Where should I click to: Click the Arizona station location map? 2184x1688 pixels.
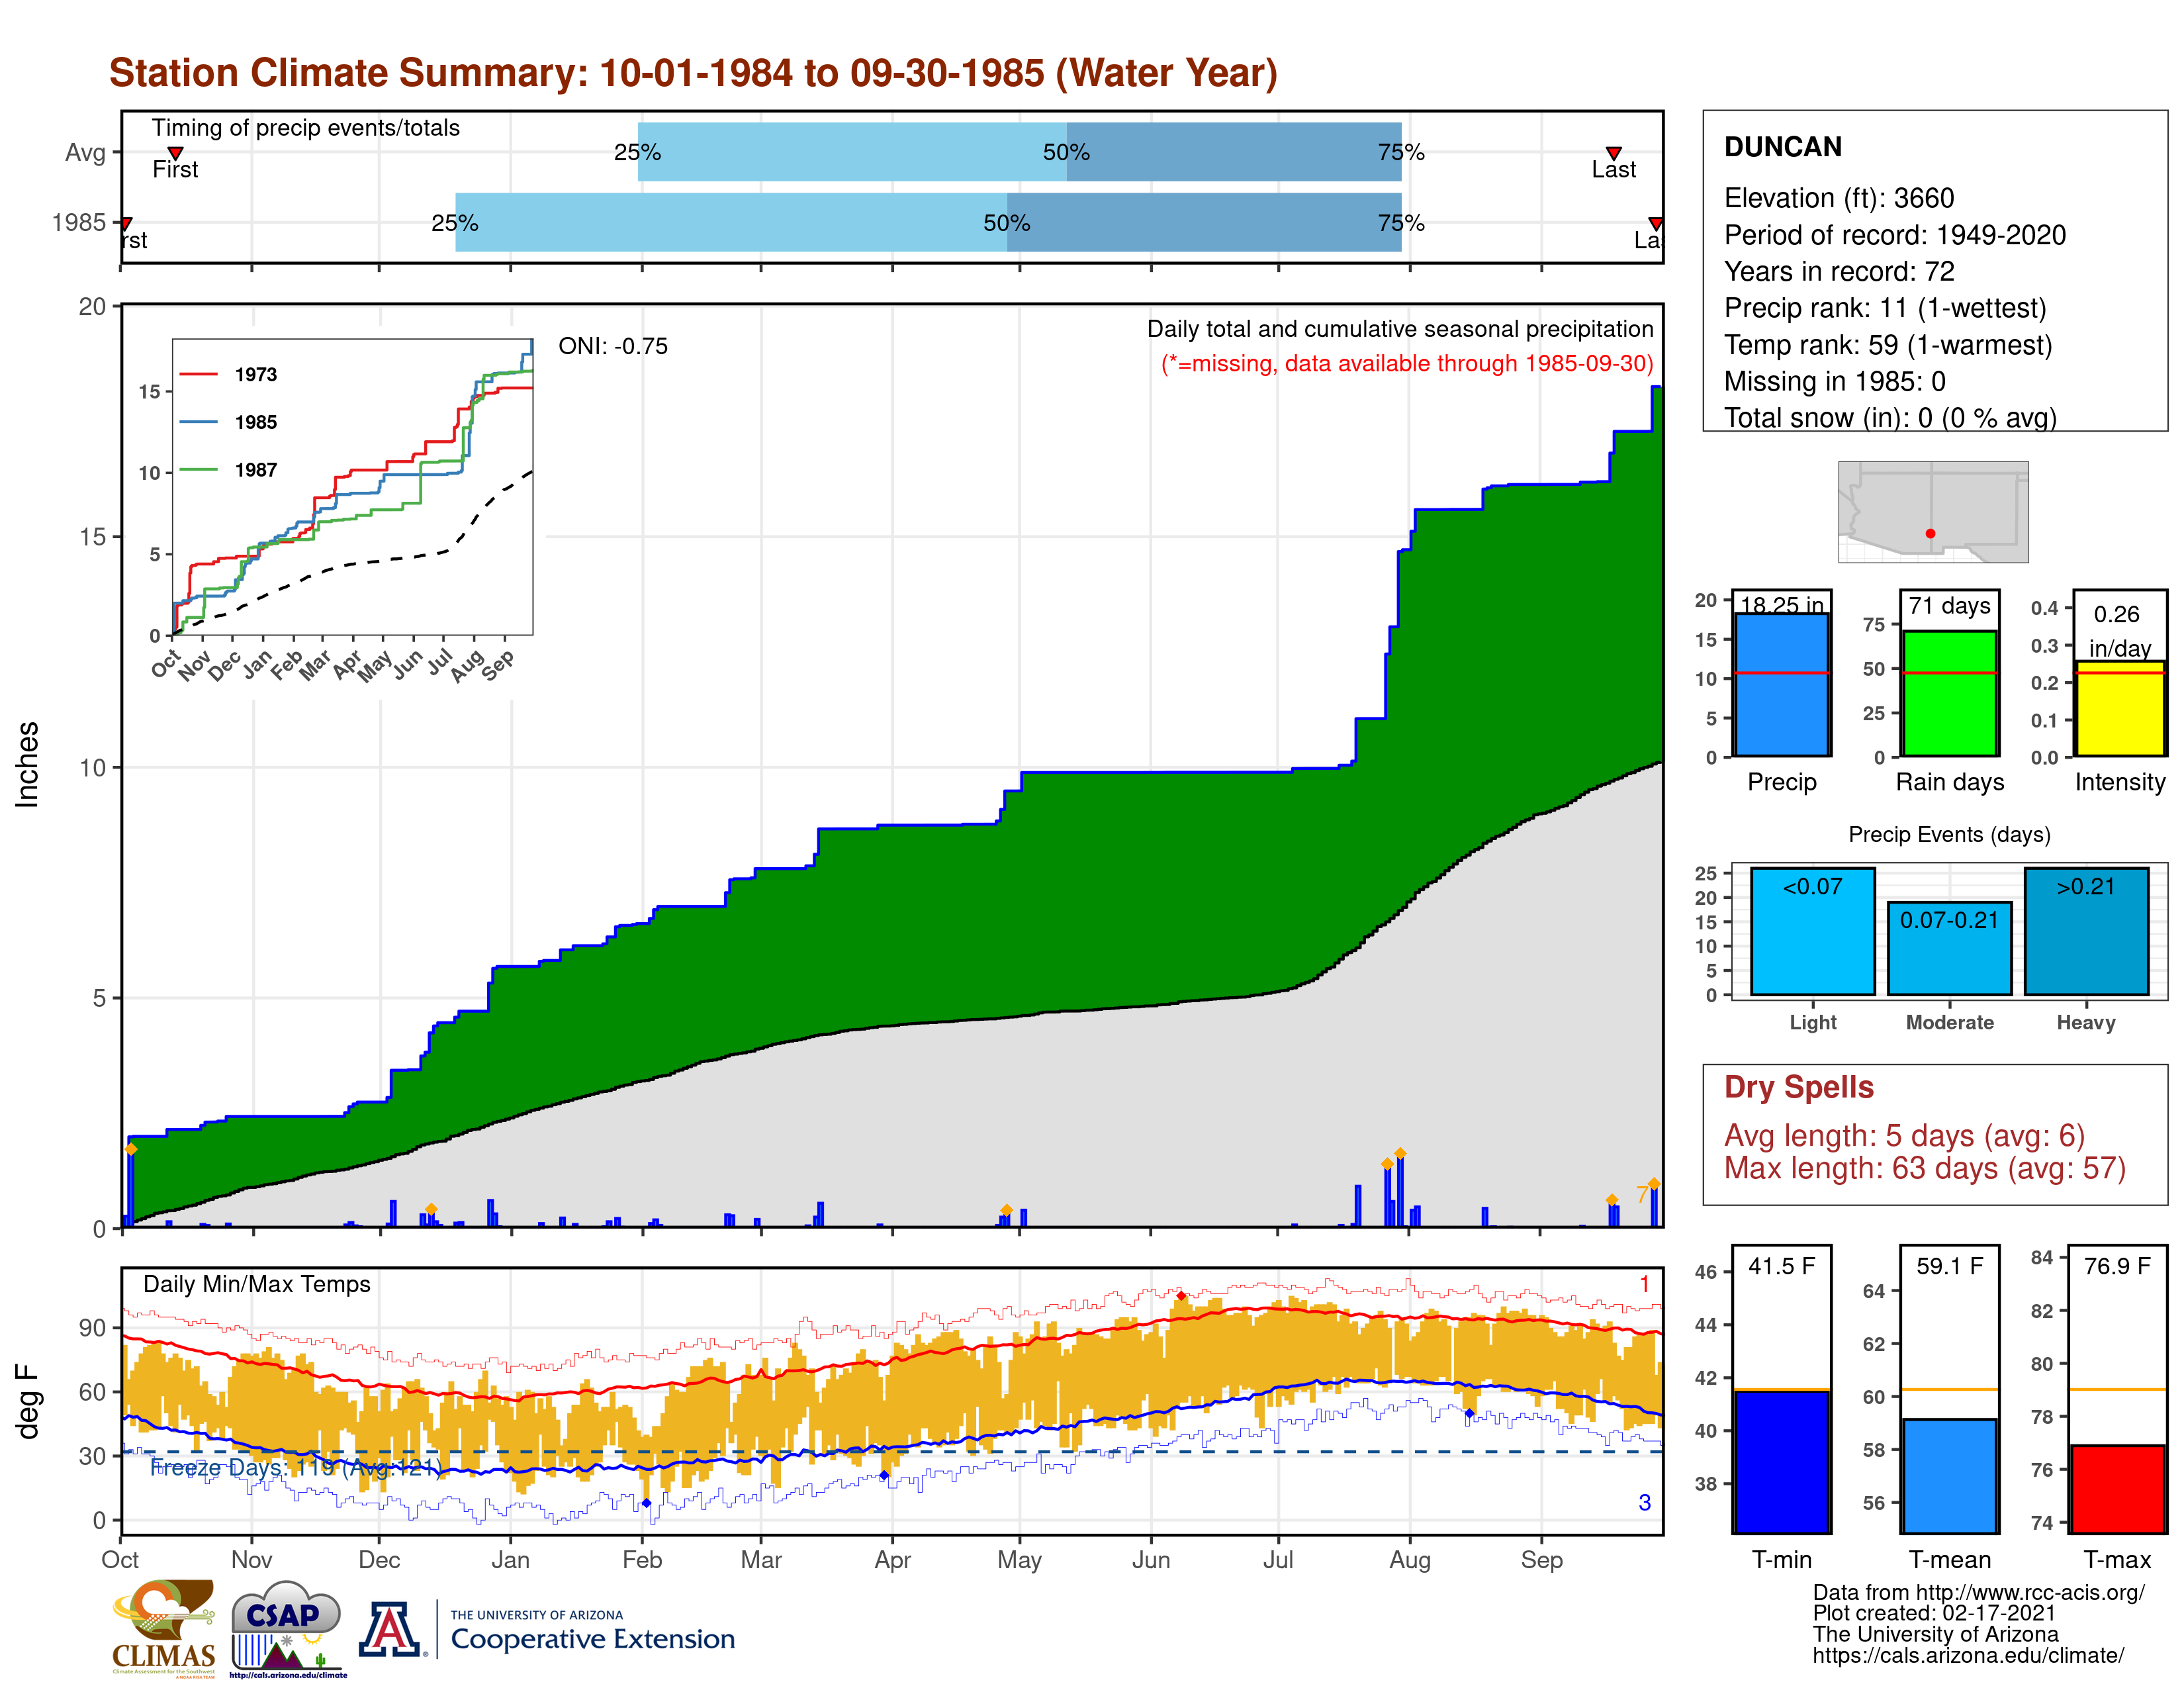[1933, 511]
